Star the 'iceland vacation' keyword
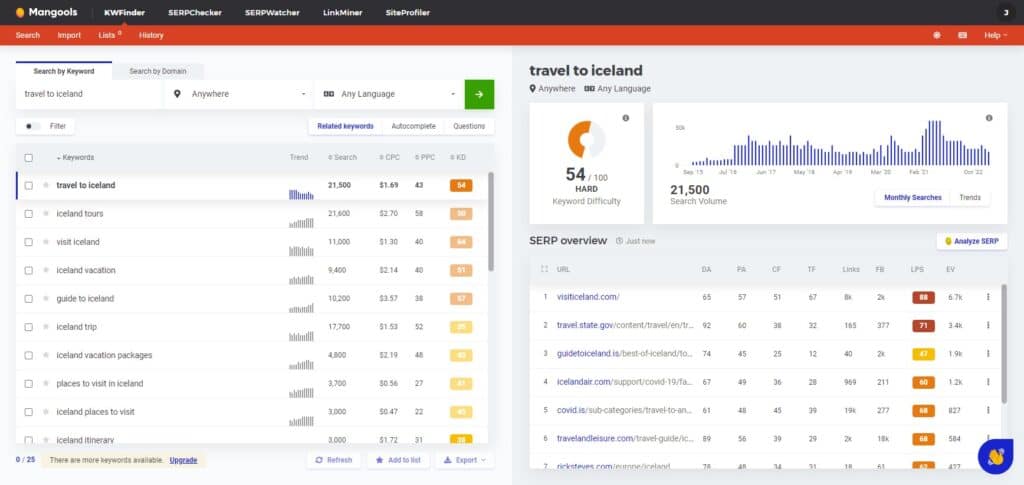This screenshot has width=1024, height=485. tap(46, 270)
